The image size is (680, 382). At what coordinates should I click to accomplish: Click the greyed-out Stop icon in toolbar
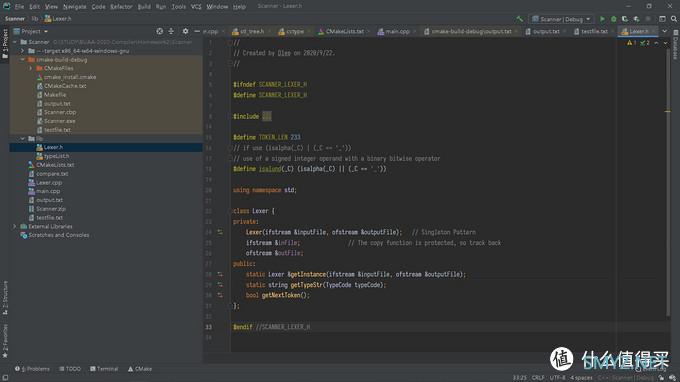coord(648,19)
